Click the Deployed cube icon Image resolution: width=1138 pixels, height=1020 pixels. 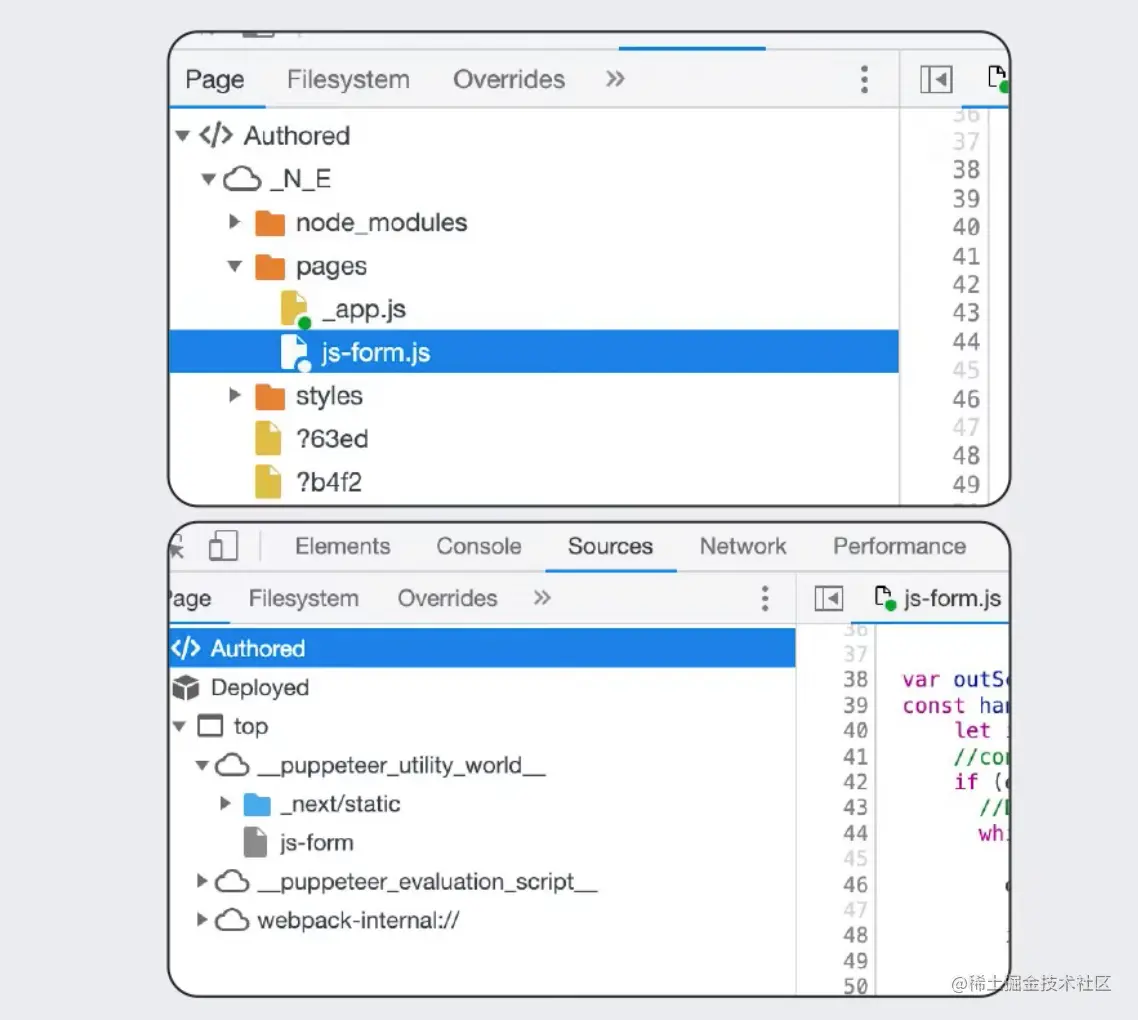(x=187, y=688)
